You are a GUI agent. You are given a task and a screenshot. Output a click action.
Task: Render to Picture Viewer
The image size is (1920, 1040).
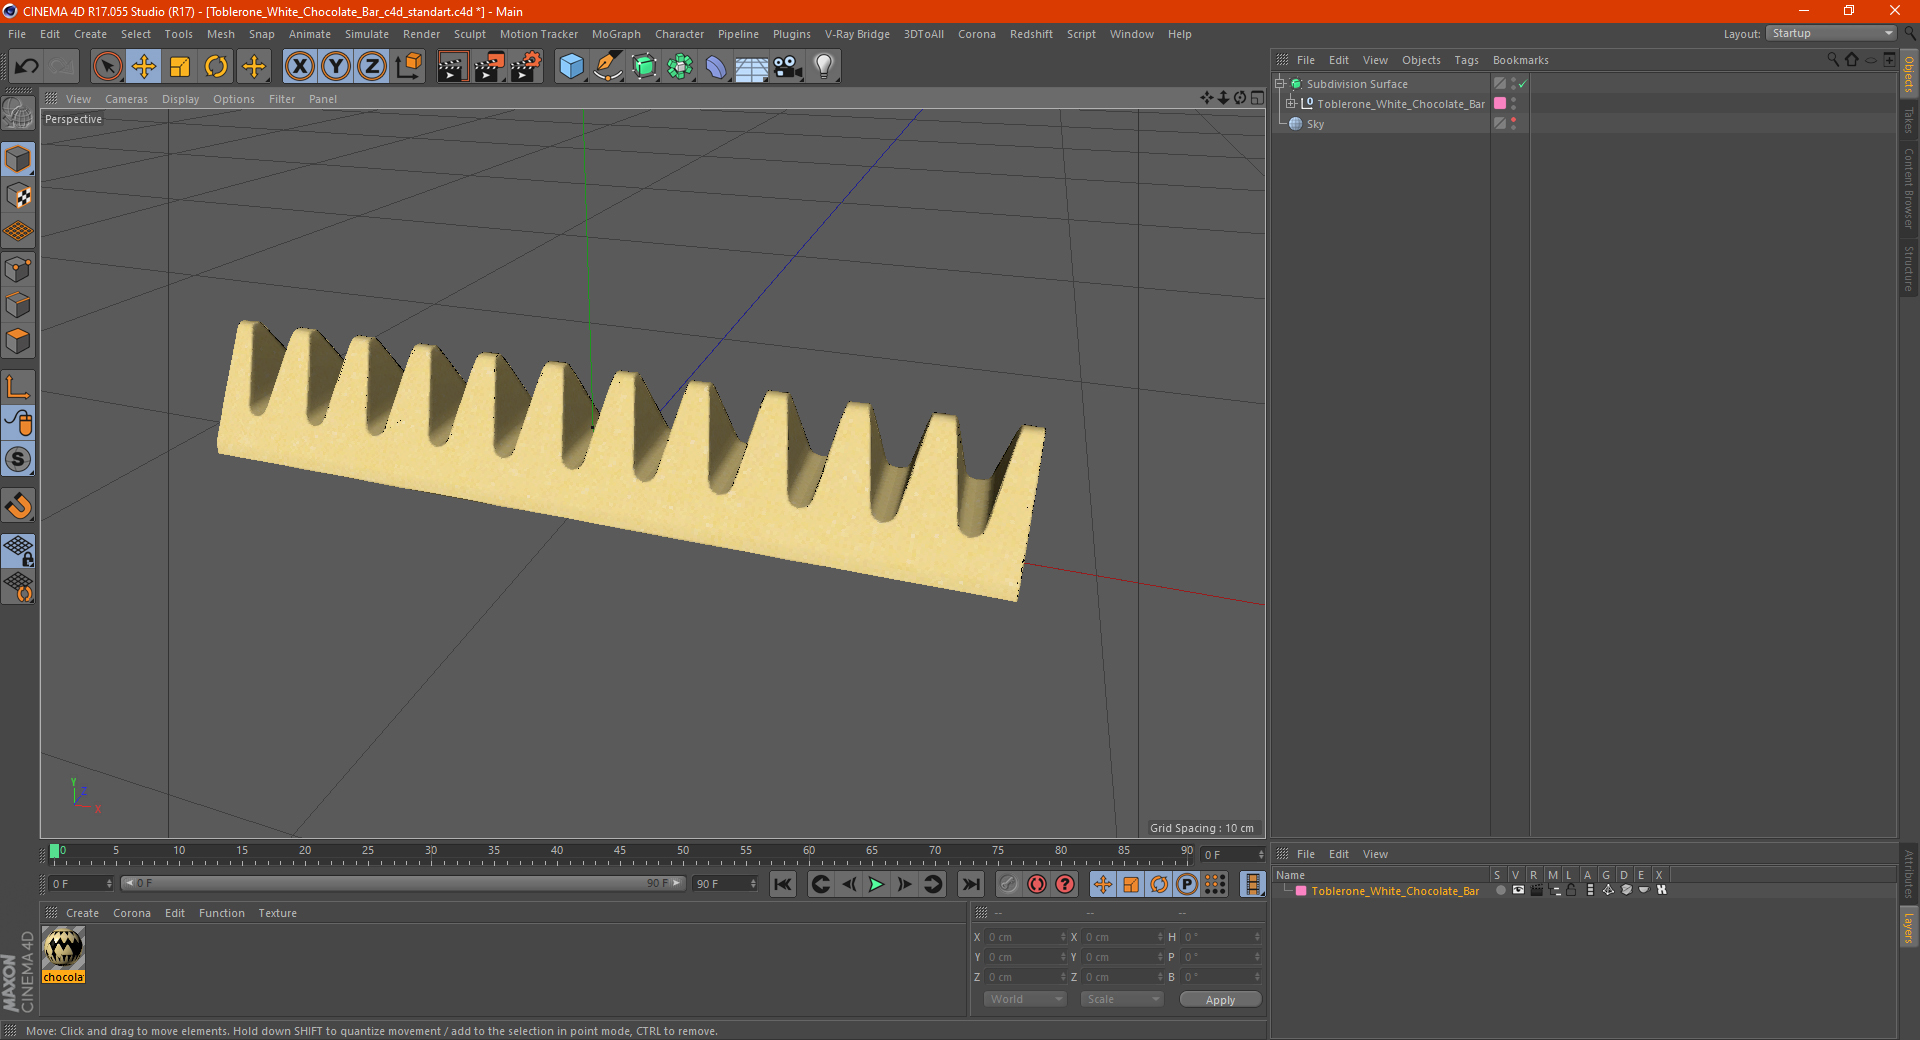[489, 67]
